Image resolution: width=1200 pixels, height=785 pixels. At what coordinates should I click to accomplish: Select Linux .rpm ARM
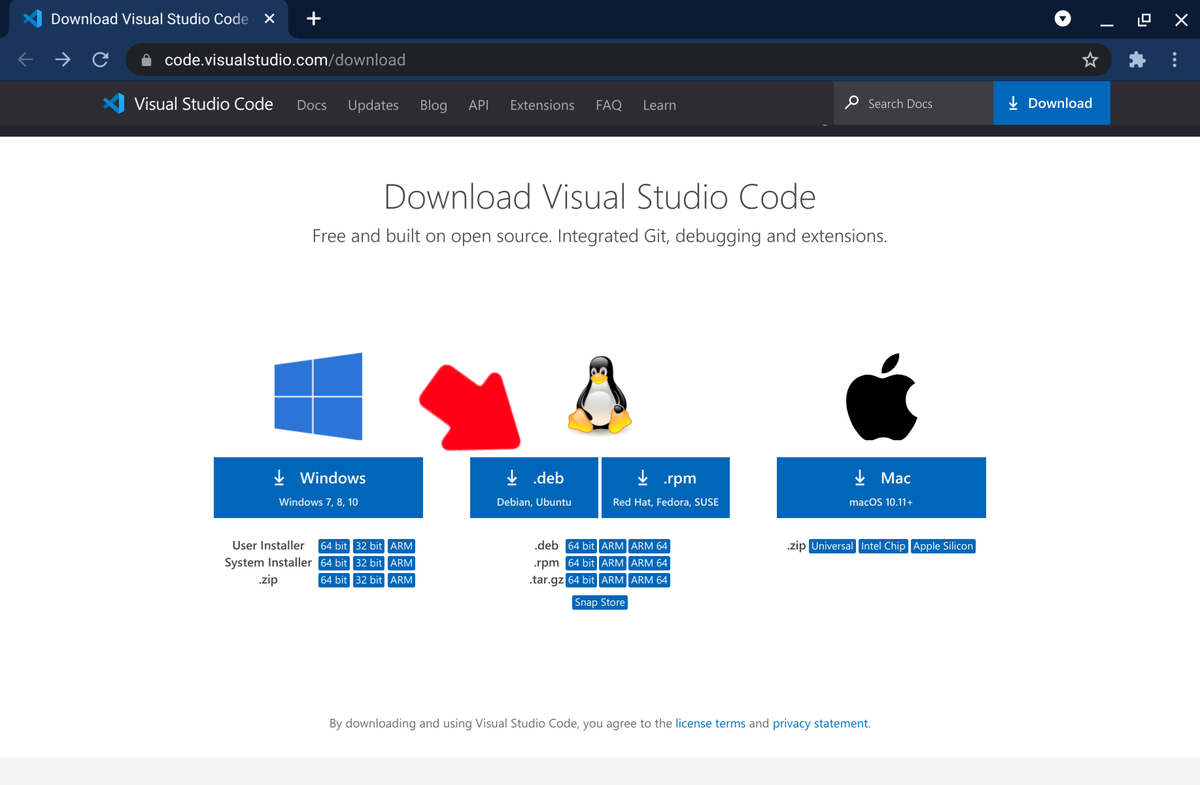click(x=613, y=563)
